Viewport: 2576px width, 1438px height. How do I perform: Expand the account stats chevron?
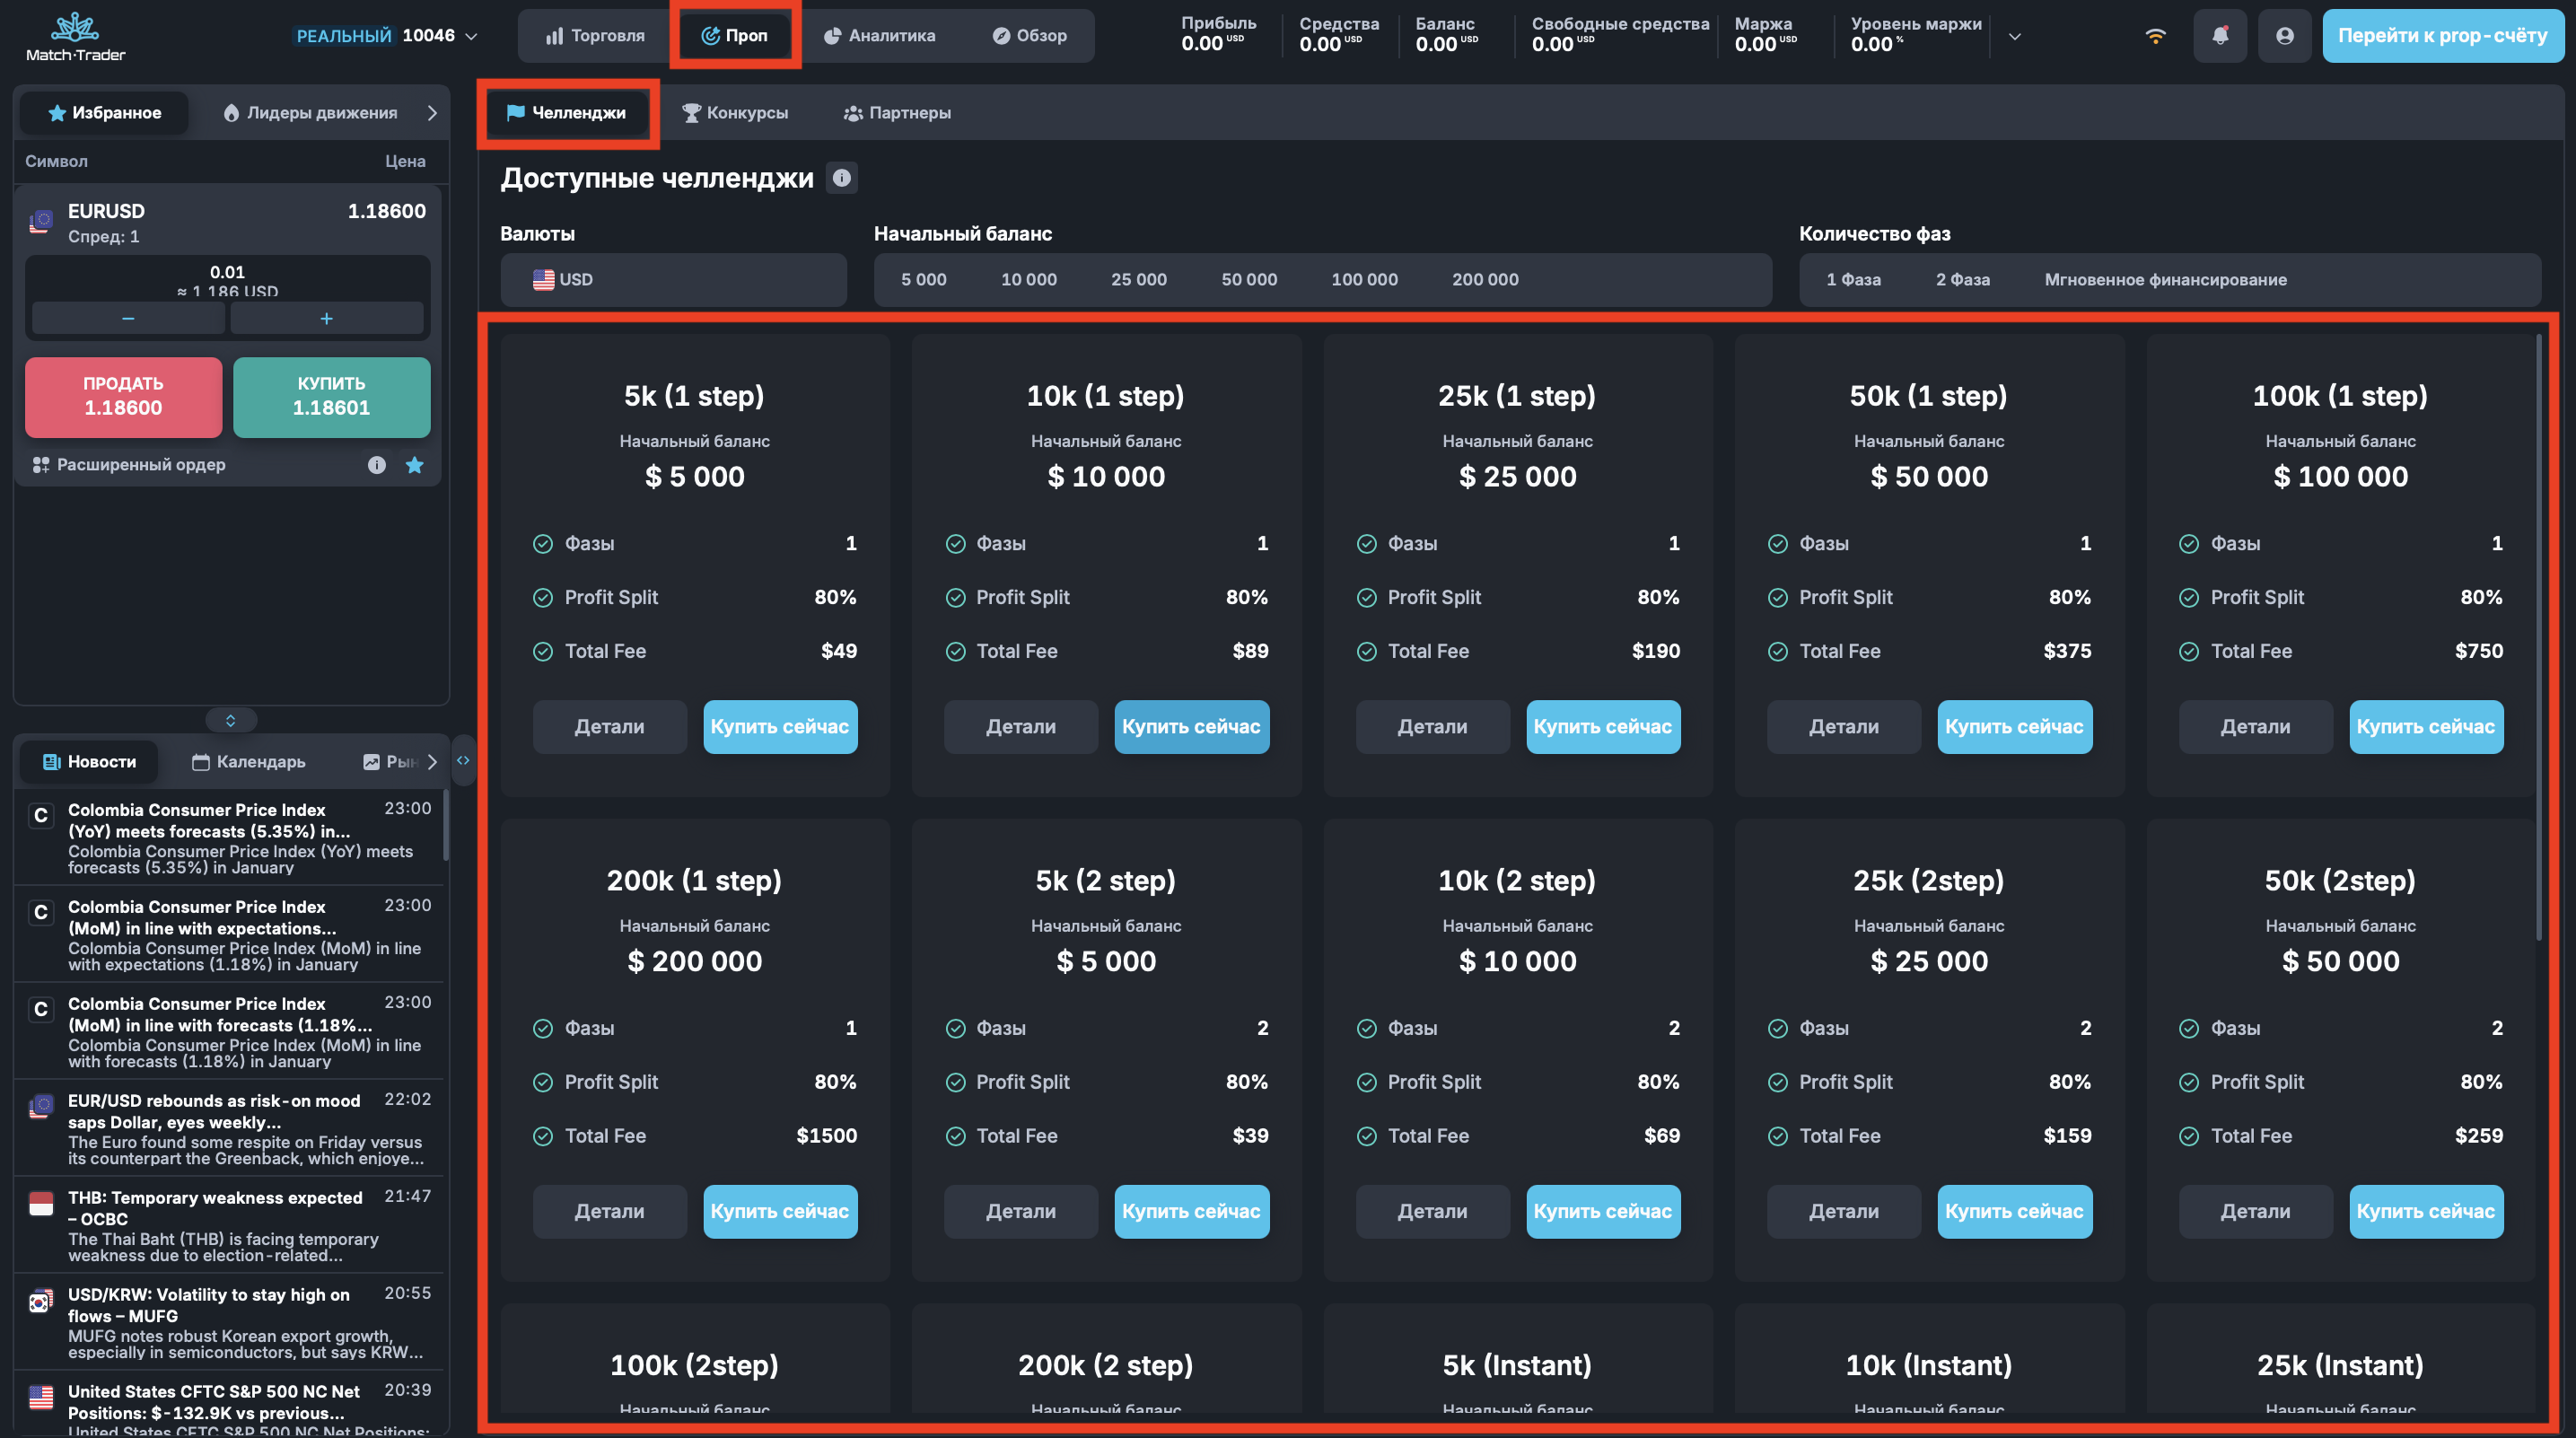click(x=2014, y=36)
